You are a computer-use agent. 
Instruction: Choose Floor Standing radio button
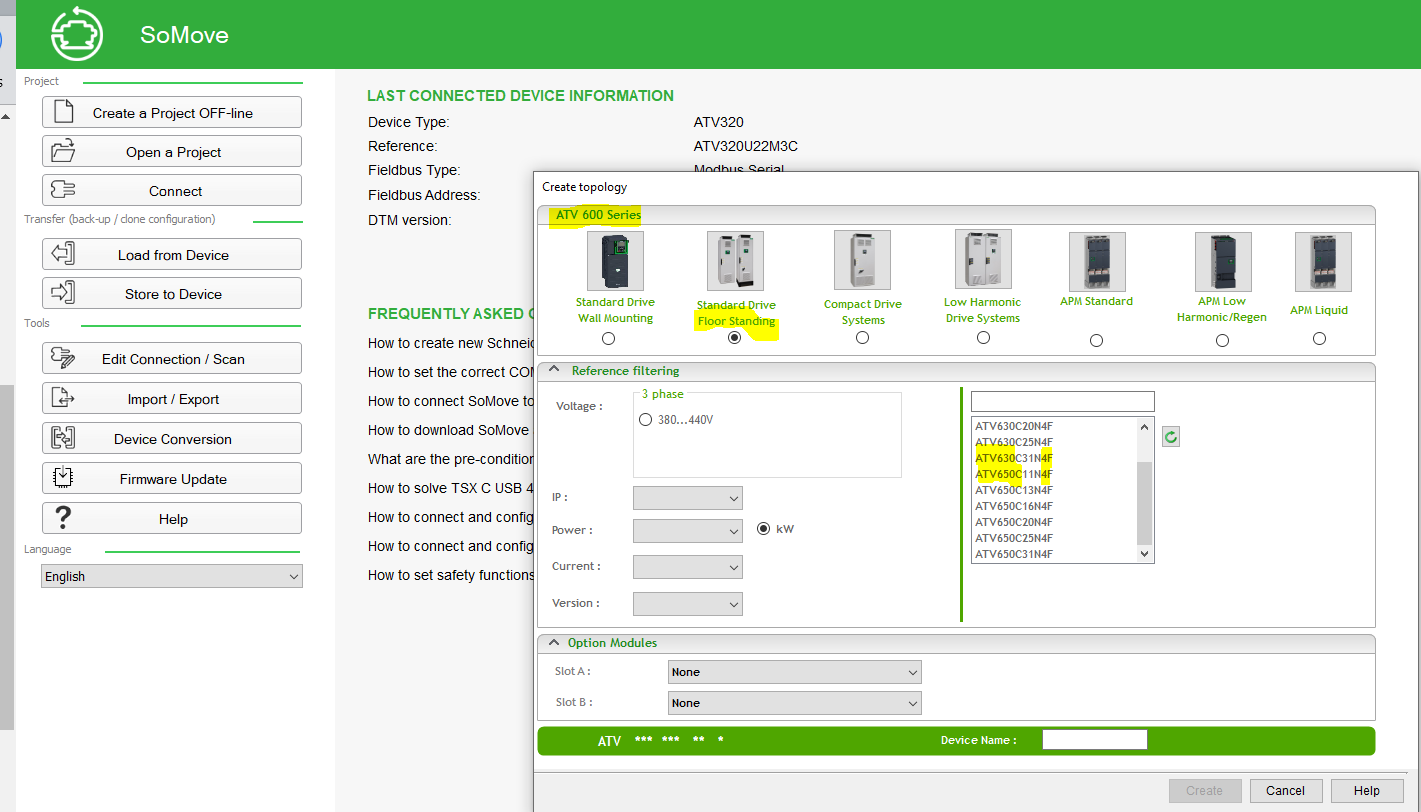[735, 338]
